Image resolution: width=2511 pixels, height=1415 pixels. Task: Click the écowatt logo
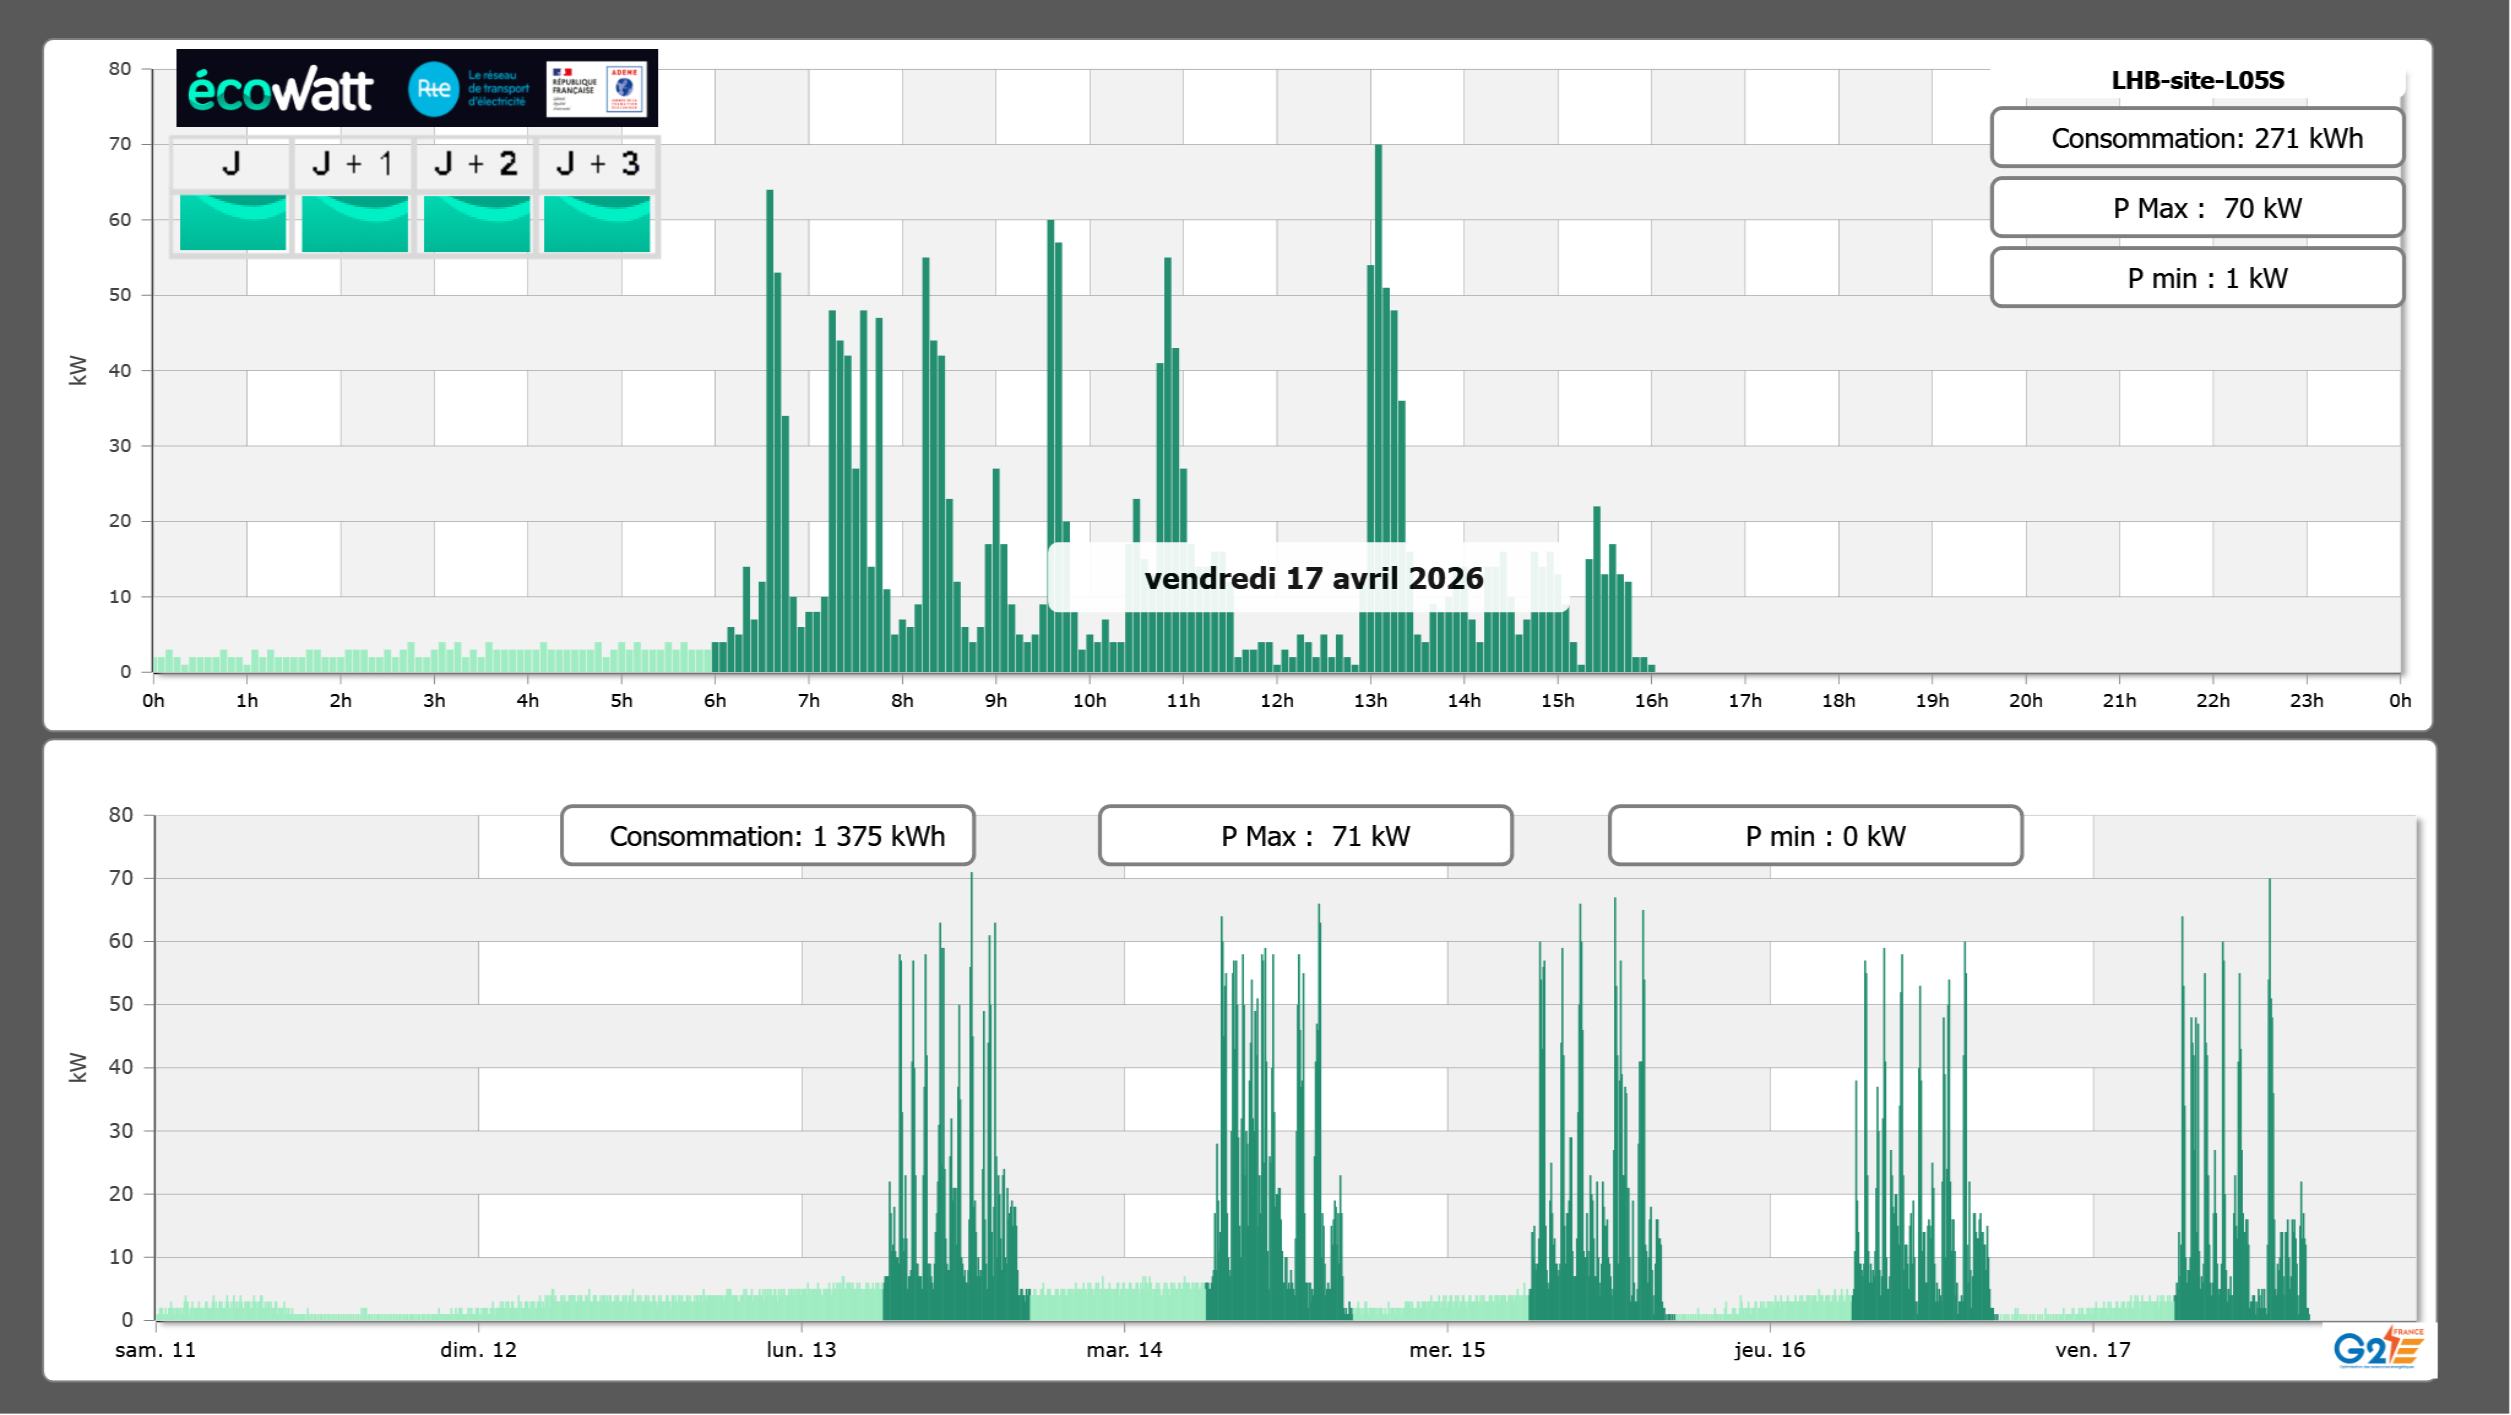280,90
